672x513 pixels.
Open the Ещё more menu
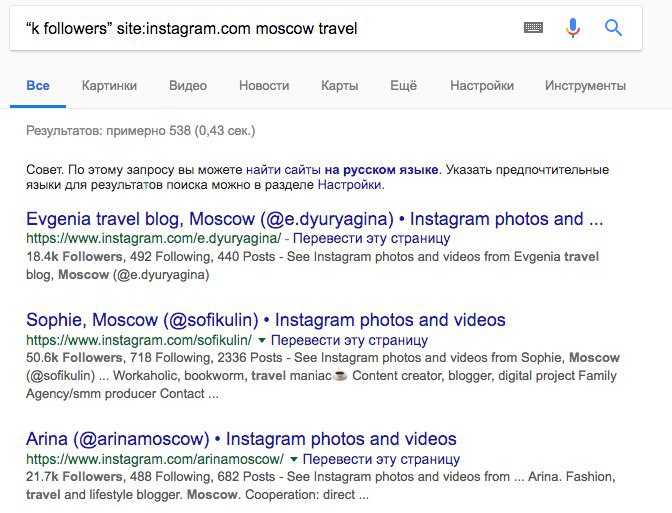(403, 86)
